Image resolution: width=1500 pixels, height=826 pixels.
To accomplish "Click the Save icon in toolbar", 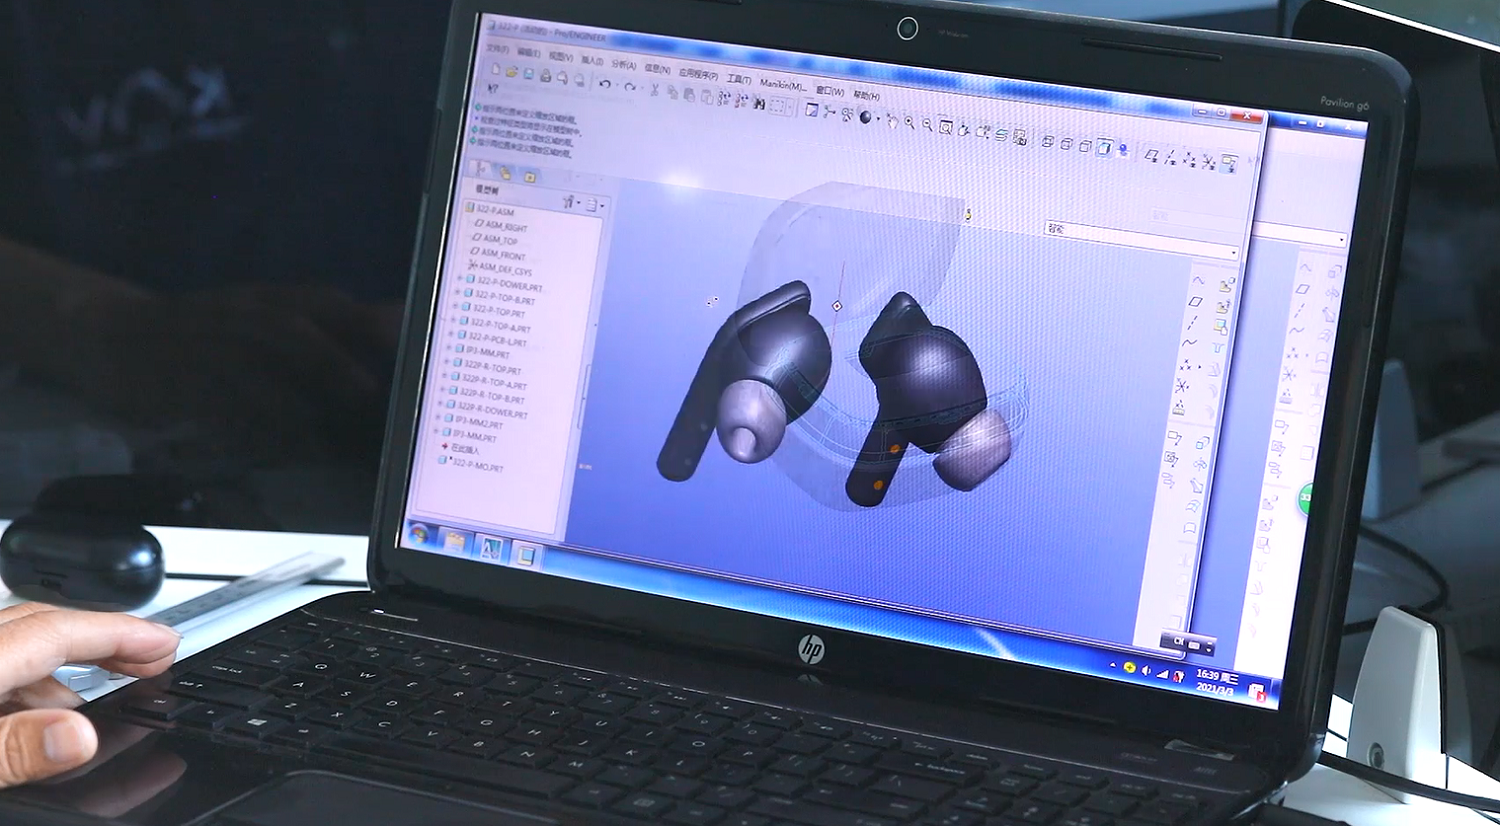I will 529,73.
